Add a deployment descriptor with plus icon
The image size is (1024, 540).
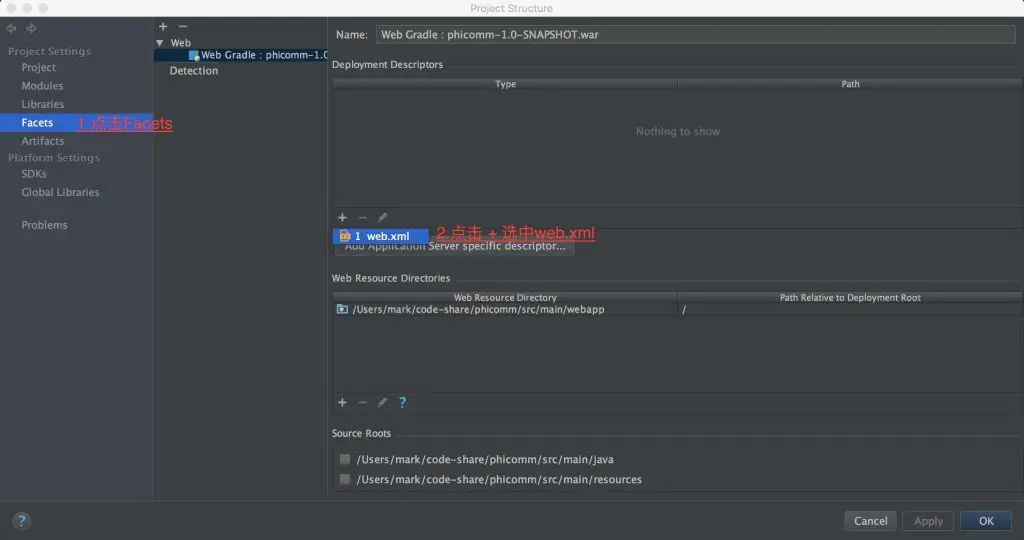coord(342,217)
